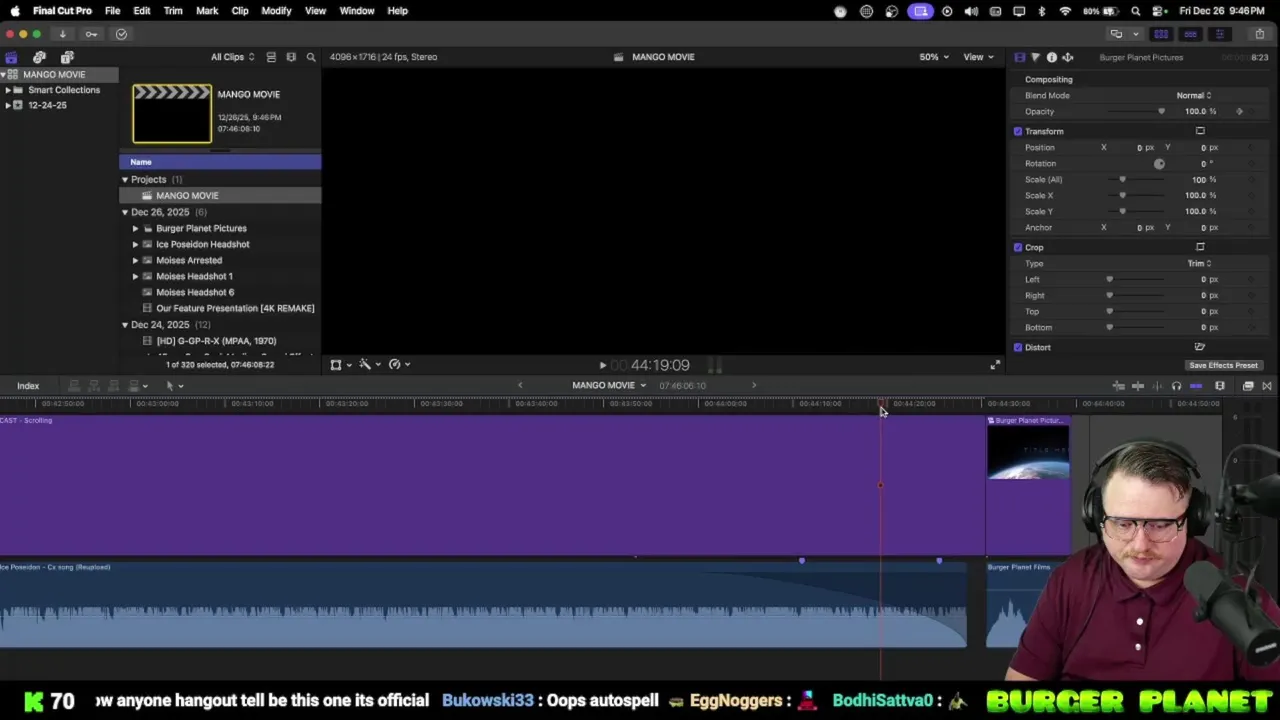
Task: Toggle clip appearance filmstrip/list icon
Action: [x=271, y=57]
